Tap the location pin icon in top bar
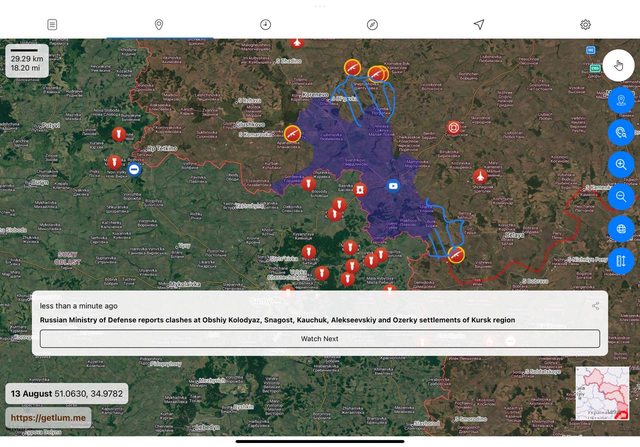 coord(159,24)
